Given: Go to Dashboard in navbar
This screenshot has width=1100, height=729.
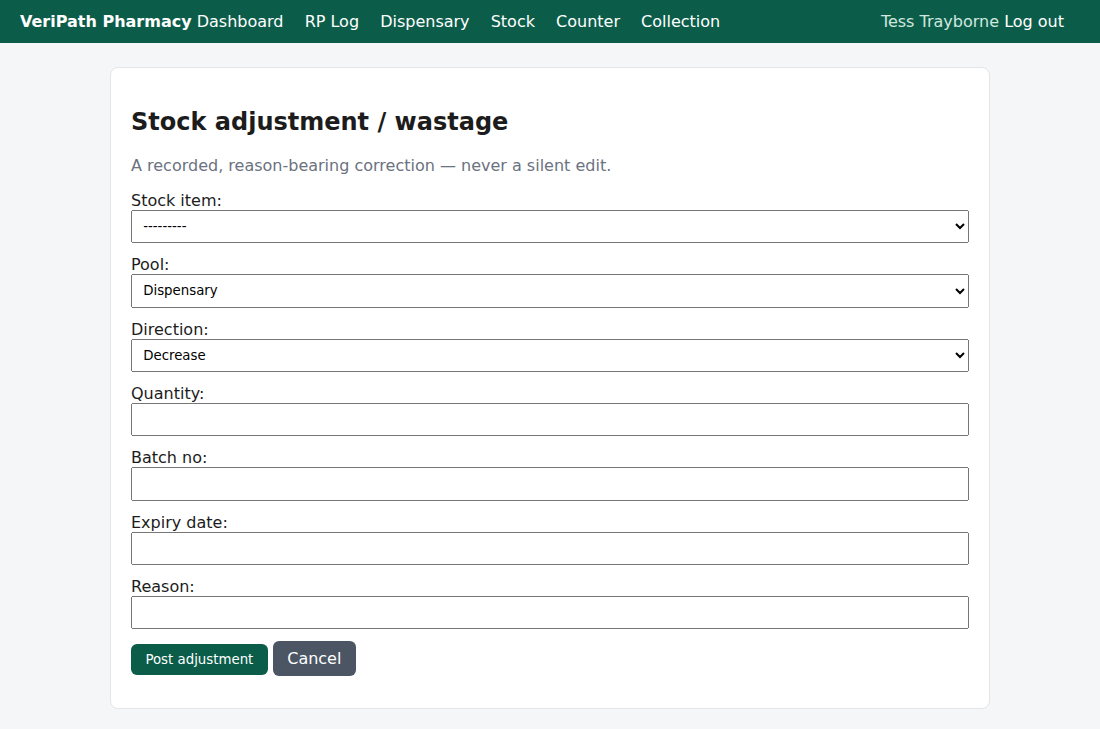Looking at the screenshot, I should tap(240, 22).
